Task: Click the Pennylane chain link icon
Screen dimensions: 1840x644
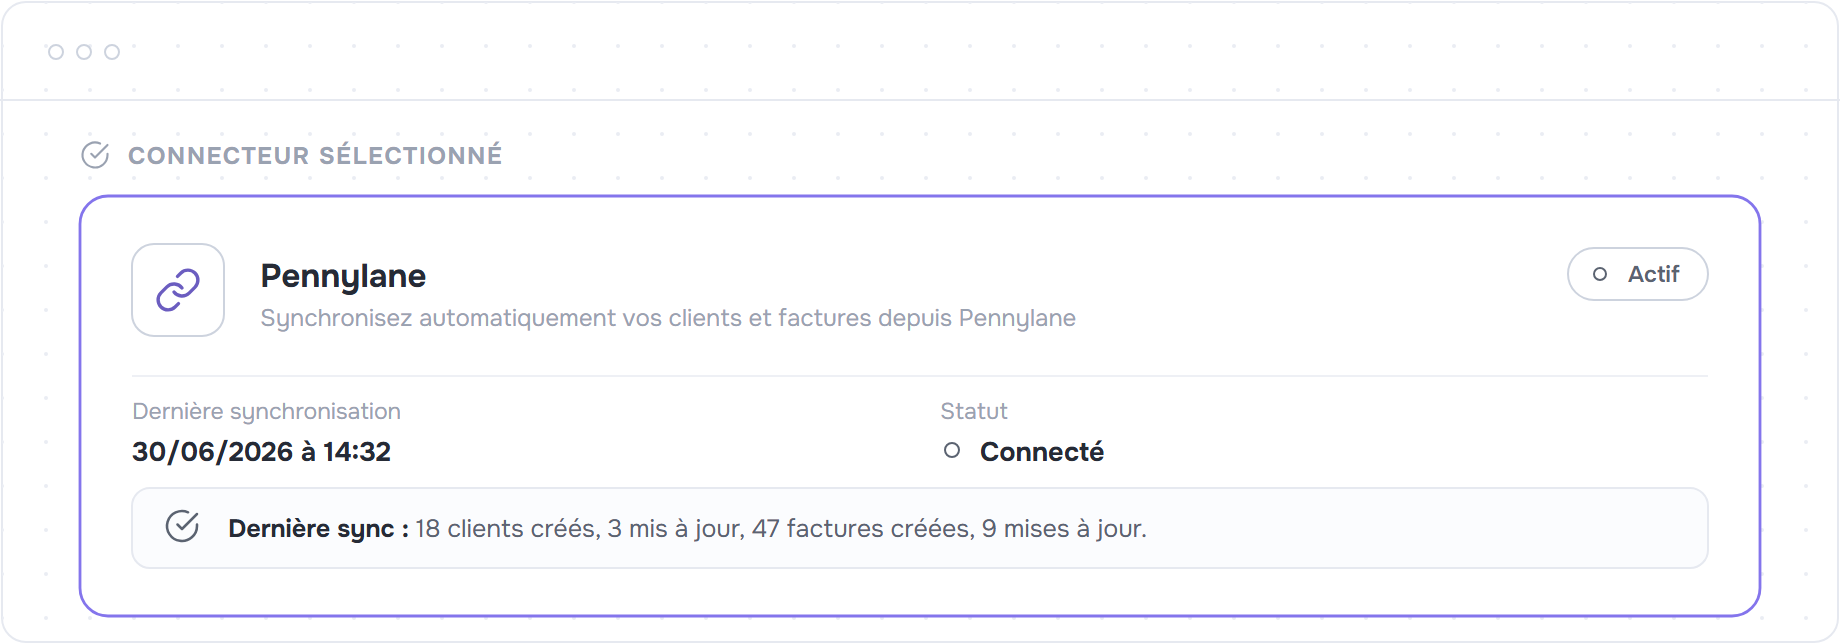Action: coord(178,290)
